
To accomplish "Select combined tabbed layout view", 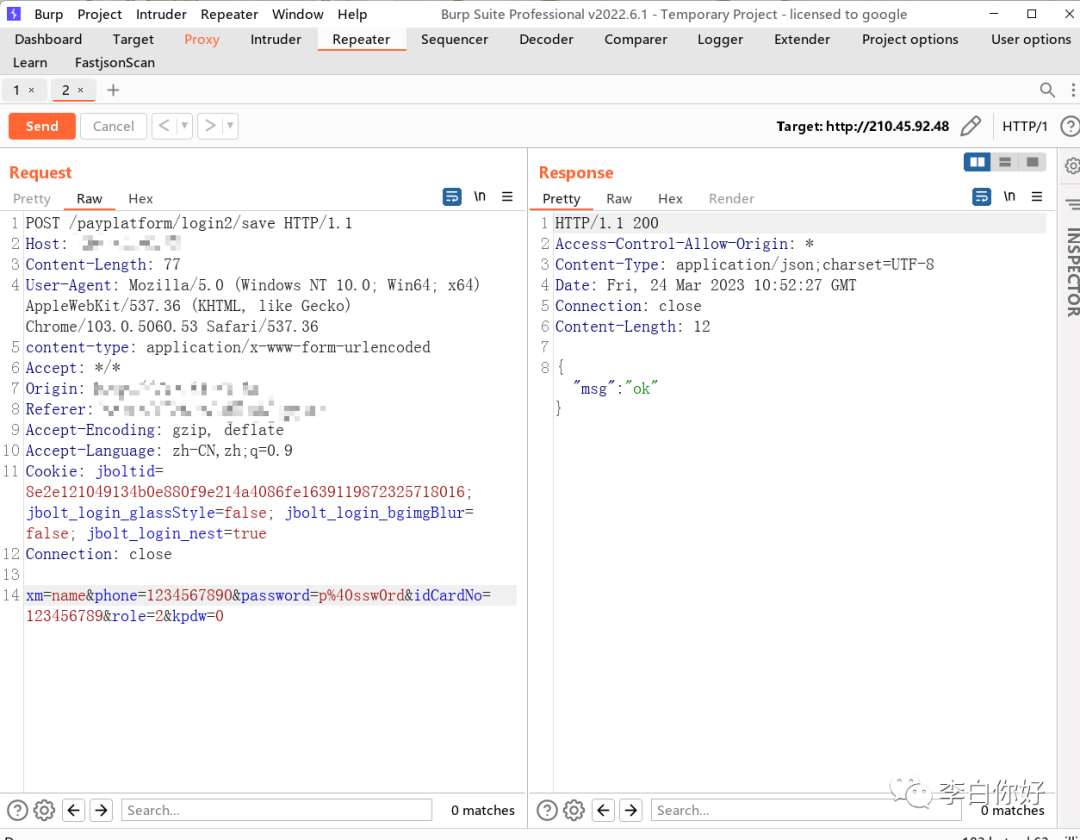I will point(1032,162).
